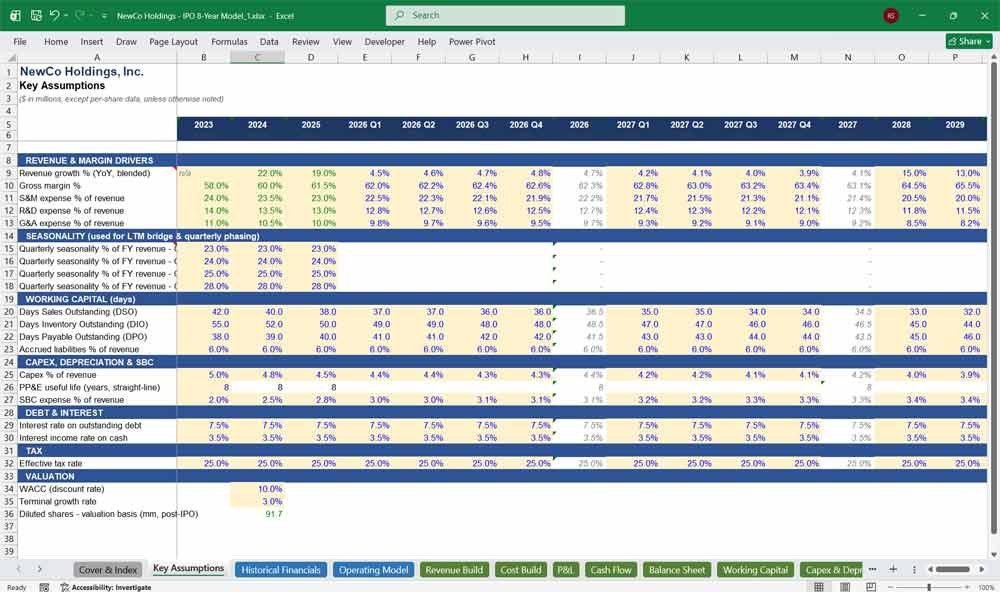Select 'Gross margin %' row label
The width and height of the screenshot is (1000, 592).
pos(50,186)
